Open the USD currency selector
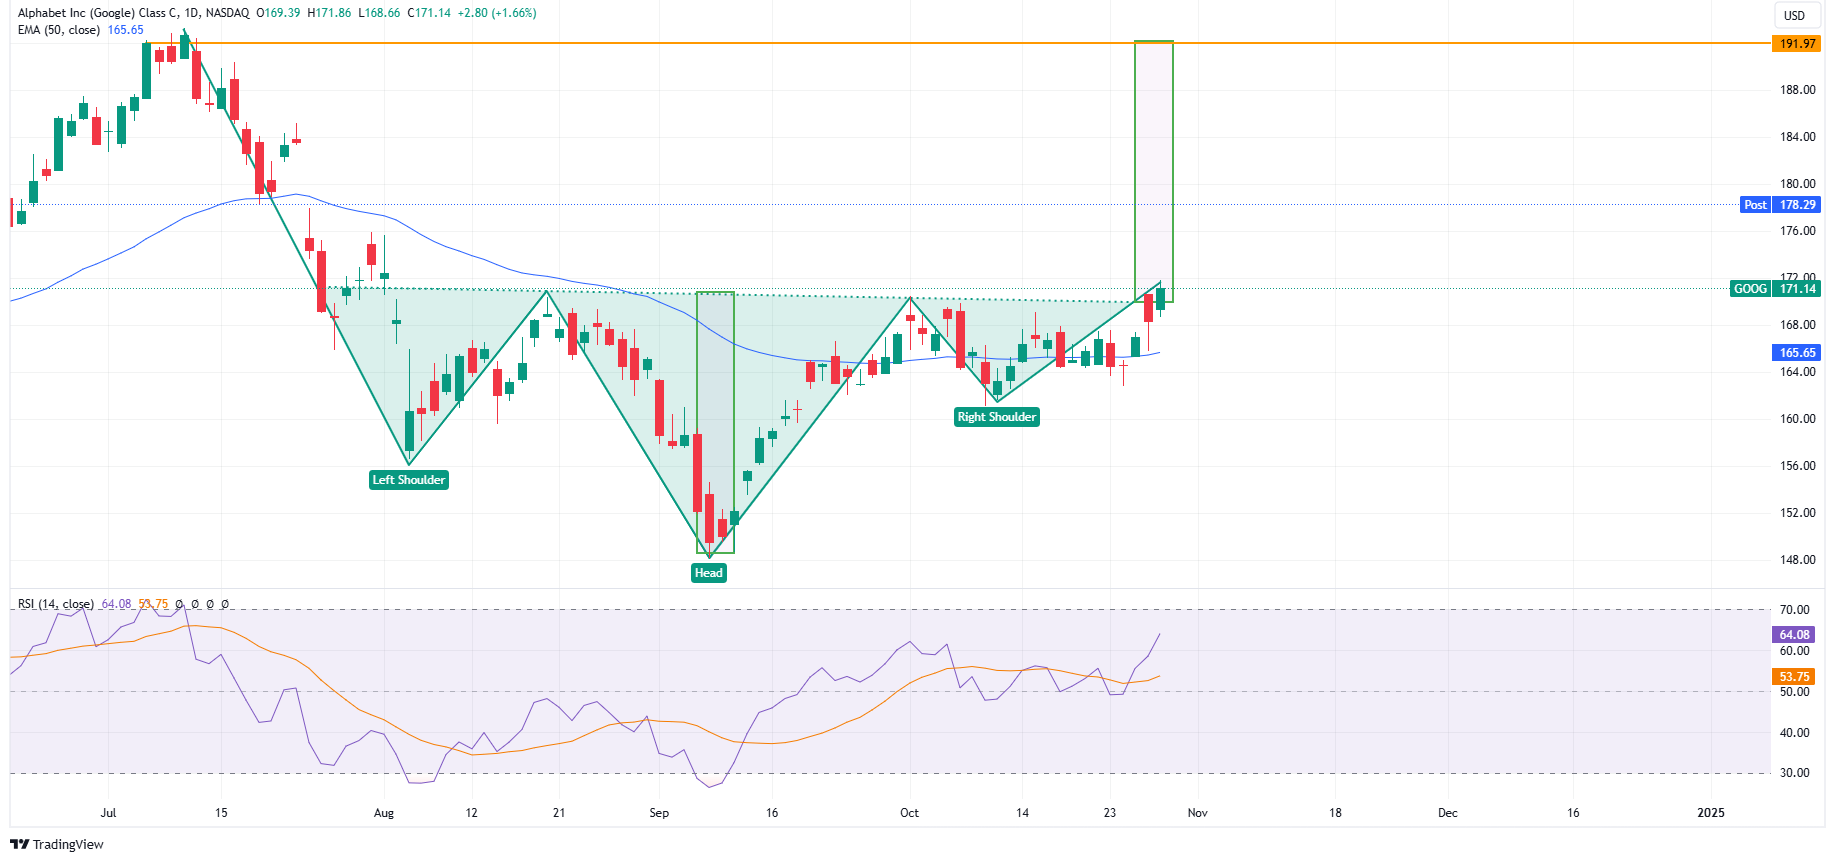The height and width of the screenshot is (862, 1835). 1795,15
